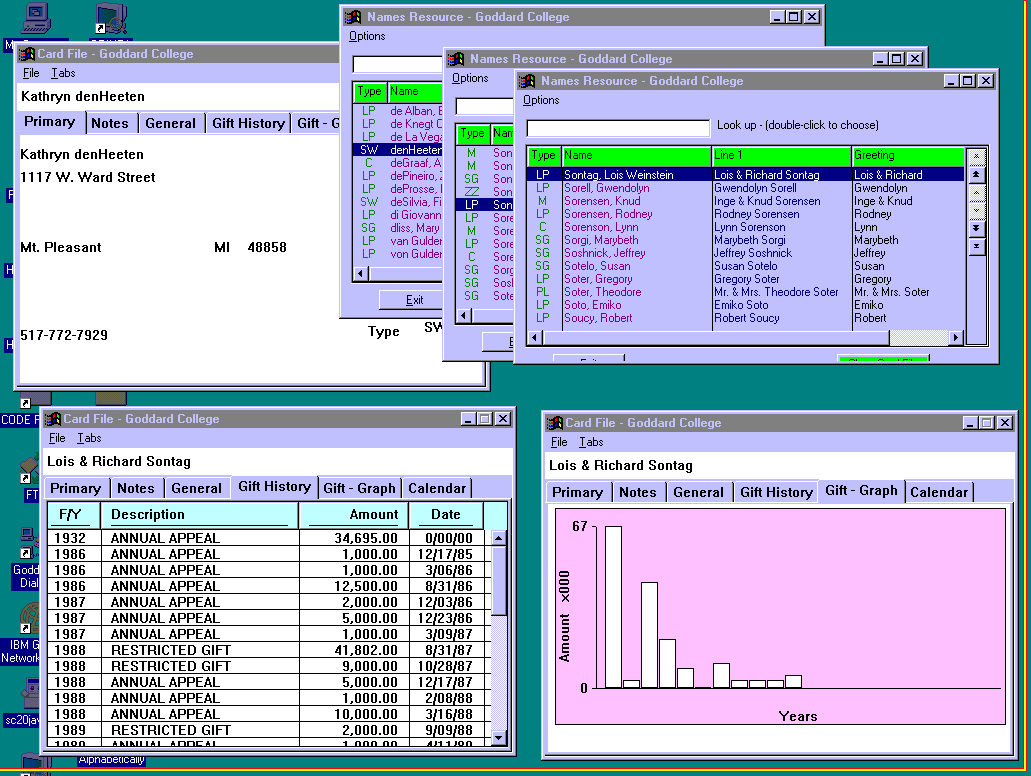Click tallest bar in gift graph
Viewport: 1031px width, 776px height.
[x=613, y=607]
